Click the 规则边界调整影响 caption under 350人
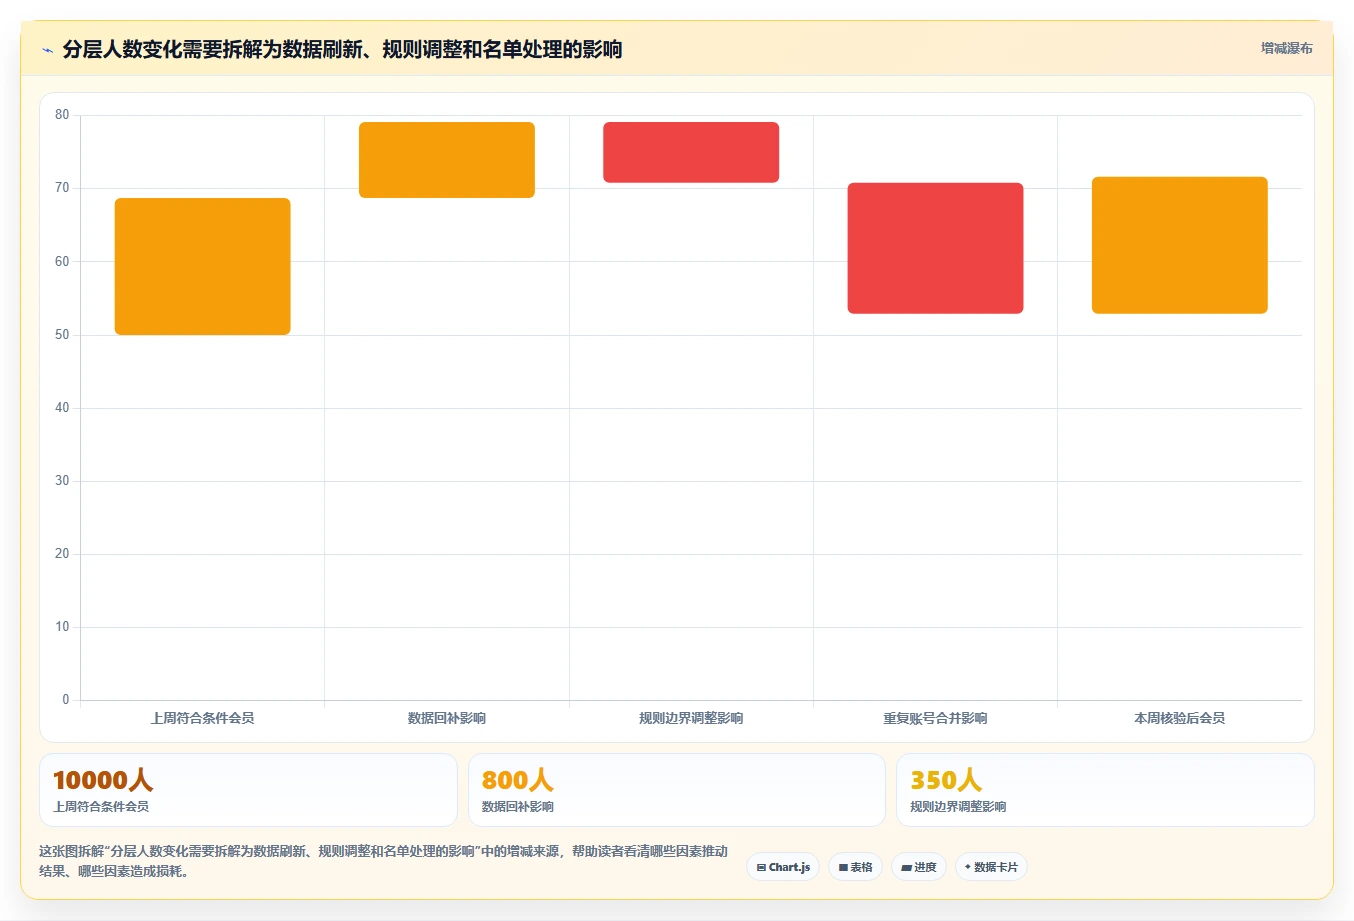The image size is (1354, 921). 958,807
